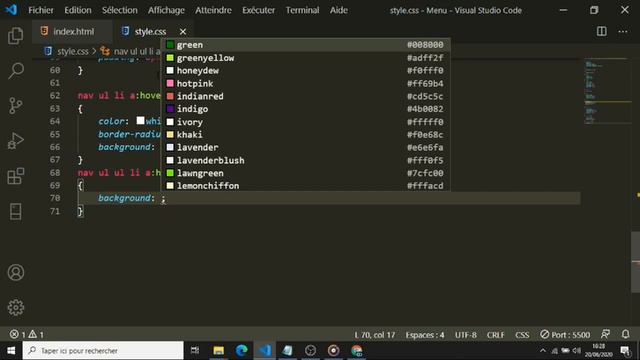This screenshot has height=360, width=640.
Task: Select lemonchiffon suggestion
Action: tap(306, 186)
